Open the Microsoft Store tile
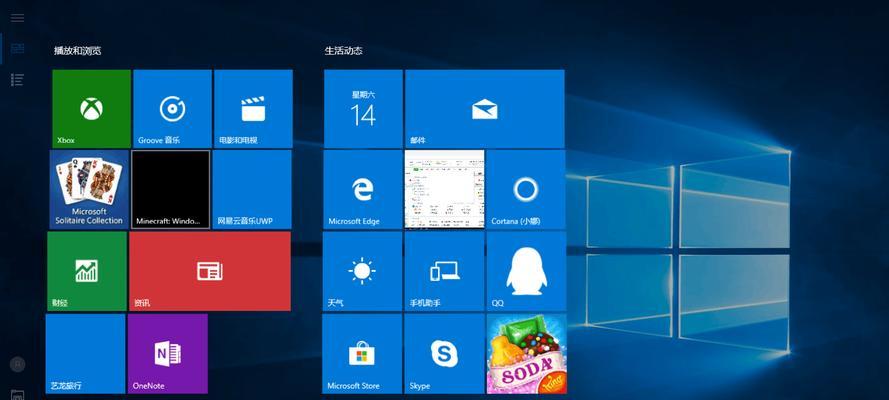Viewport: 889px width, 400px height. pyautogui.click(x=362, y=353)
